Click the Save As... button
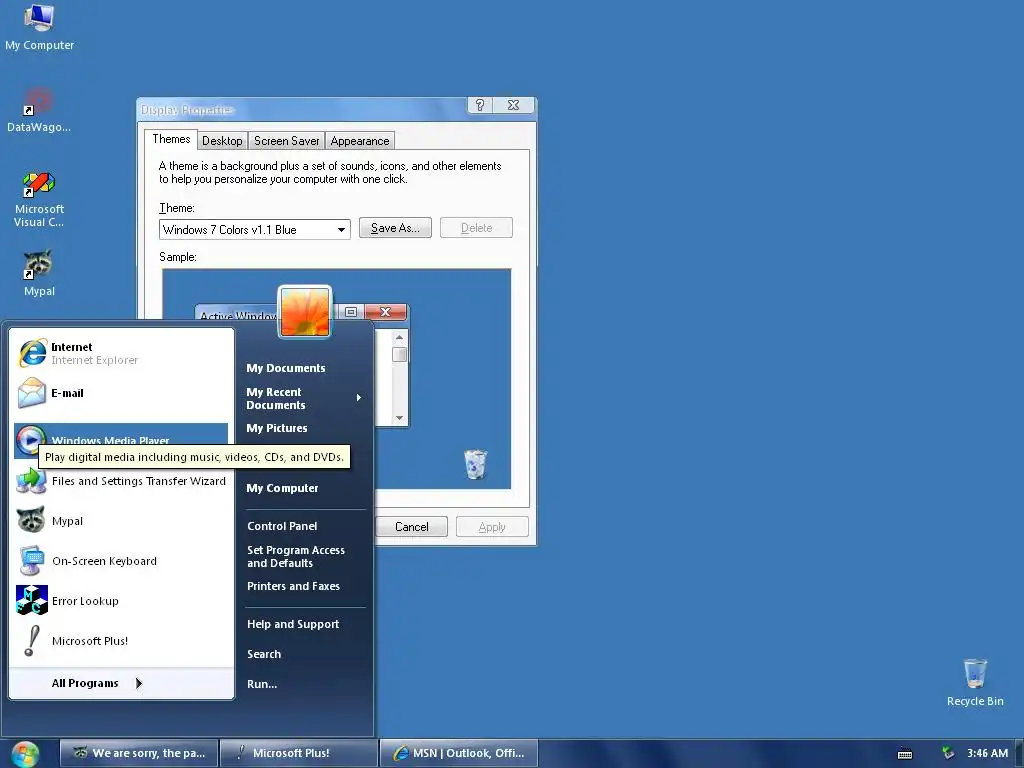 pos(395,228)
